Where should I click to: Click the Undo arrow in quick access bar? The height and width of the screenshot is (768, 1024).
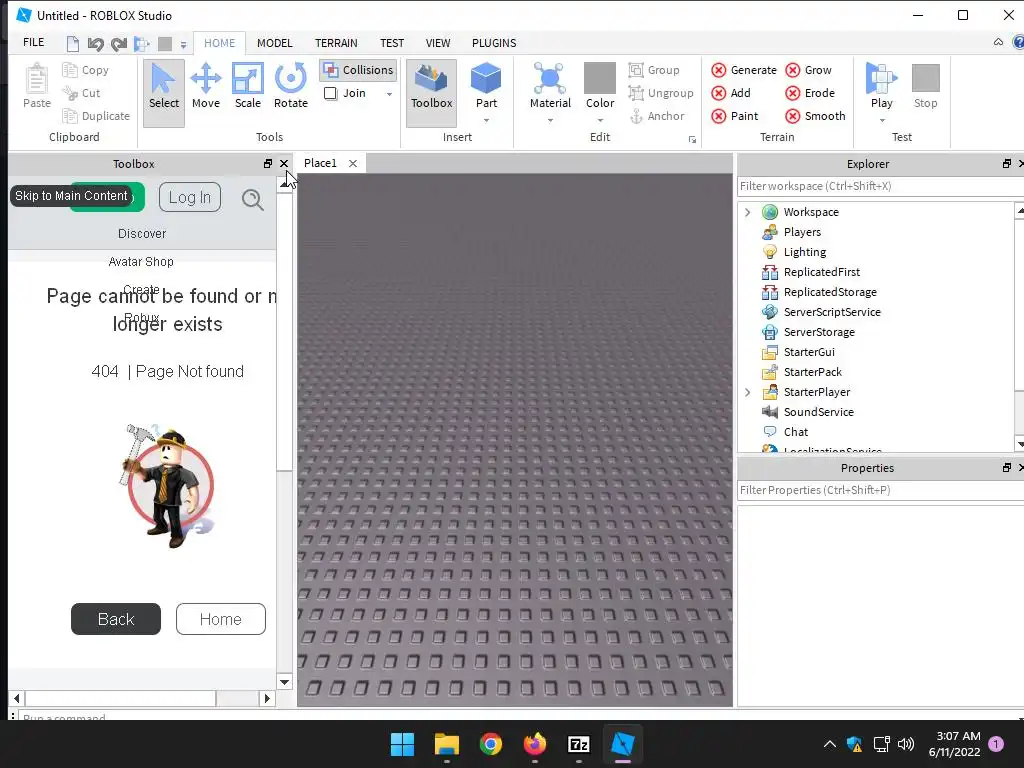pos(95,44)
